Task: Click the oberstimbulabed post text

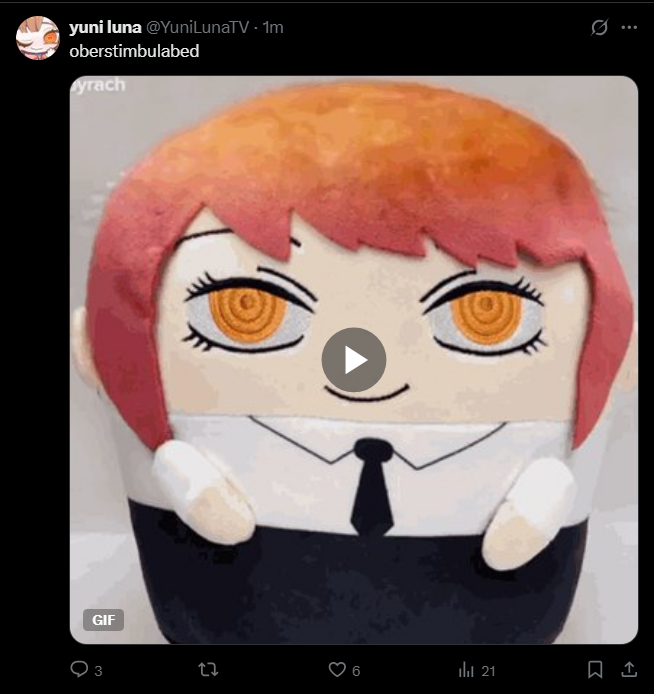Action: coord(134,51)
